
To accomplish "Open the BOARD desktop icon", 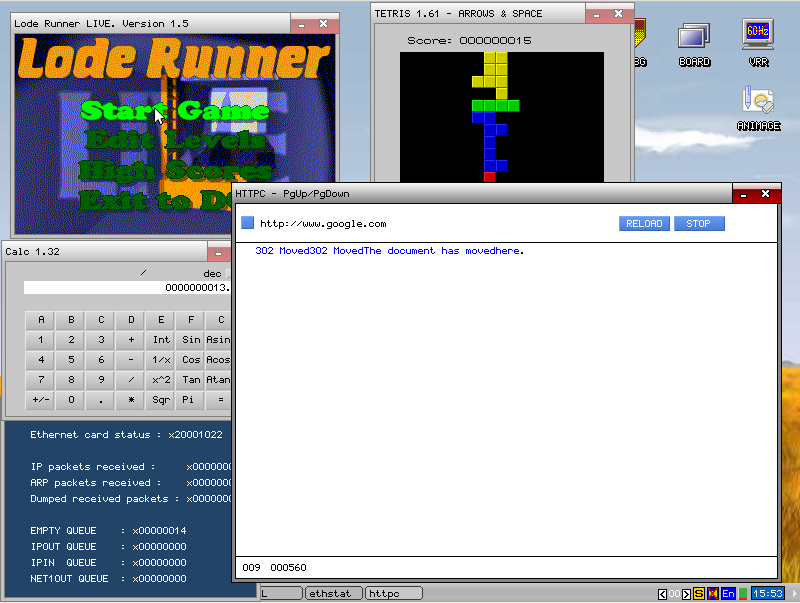I will [x=694, y=43].
